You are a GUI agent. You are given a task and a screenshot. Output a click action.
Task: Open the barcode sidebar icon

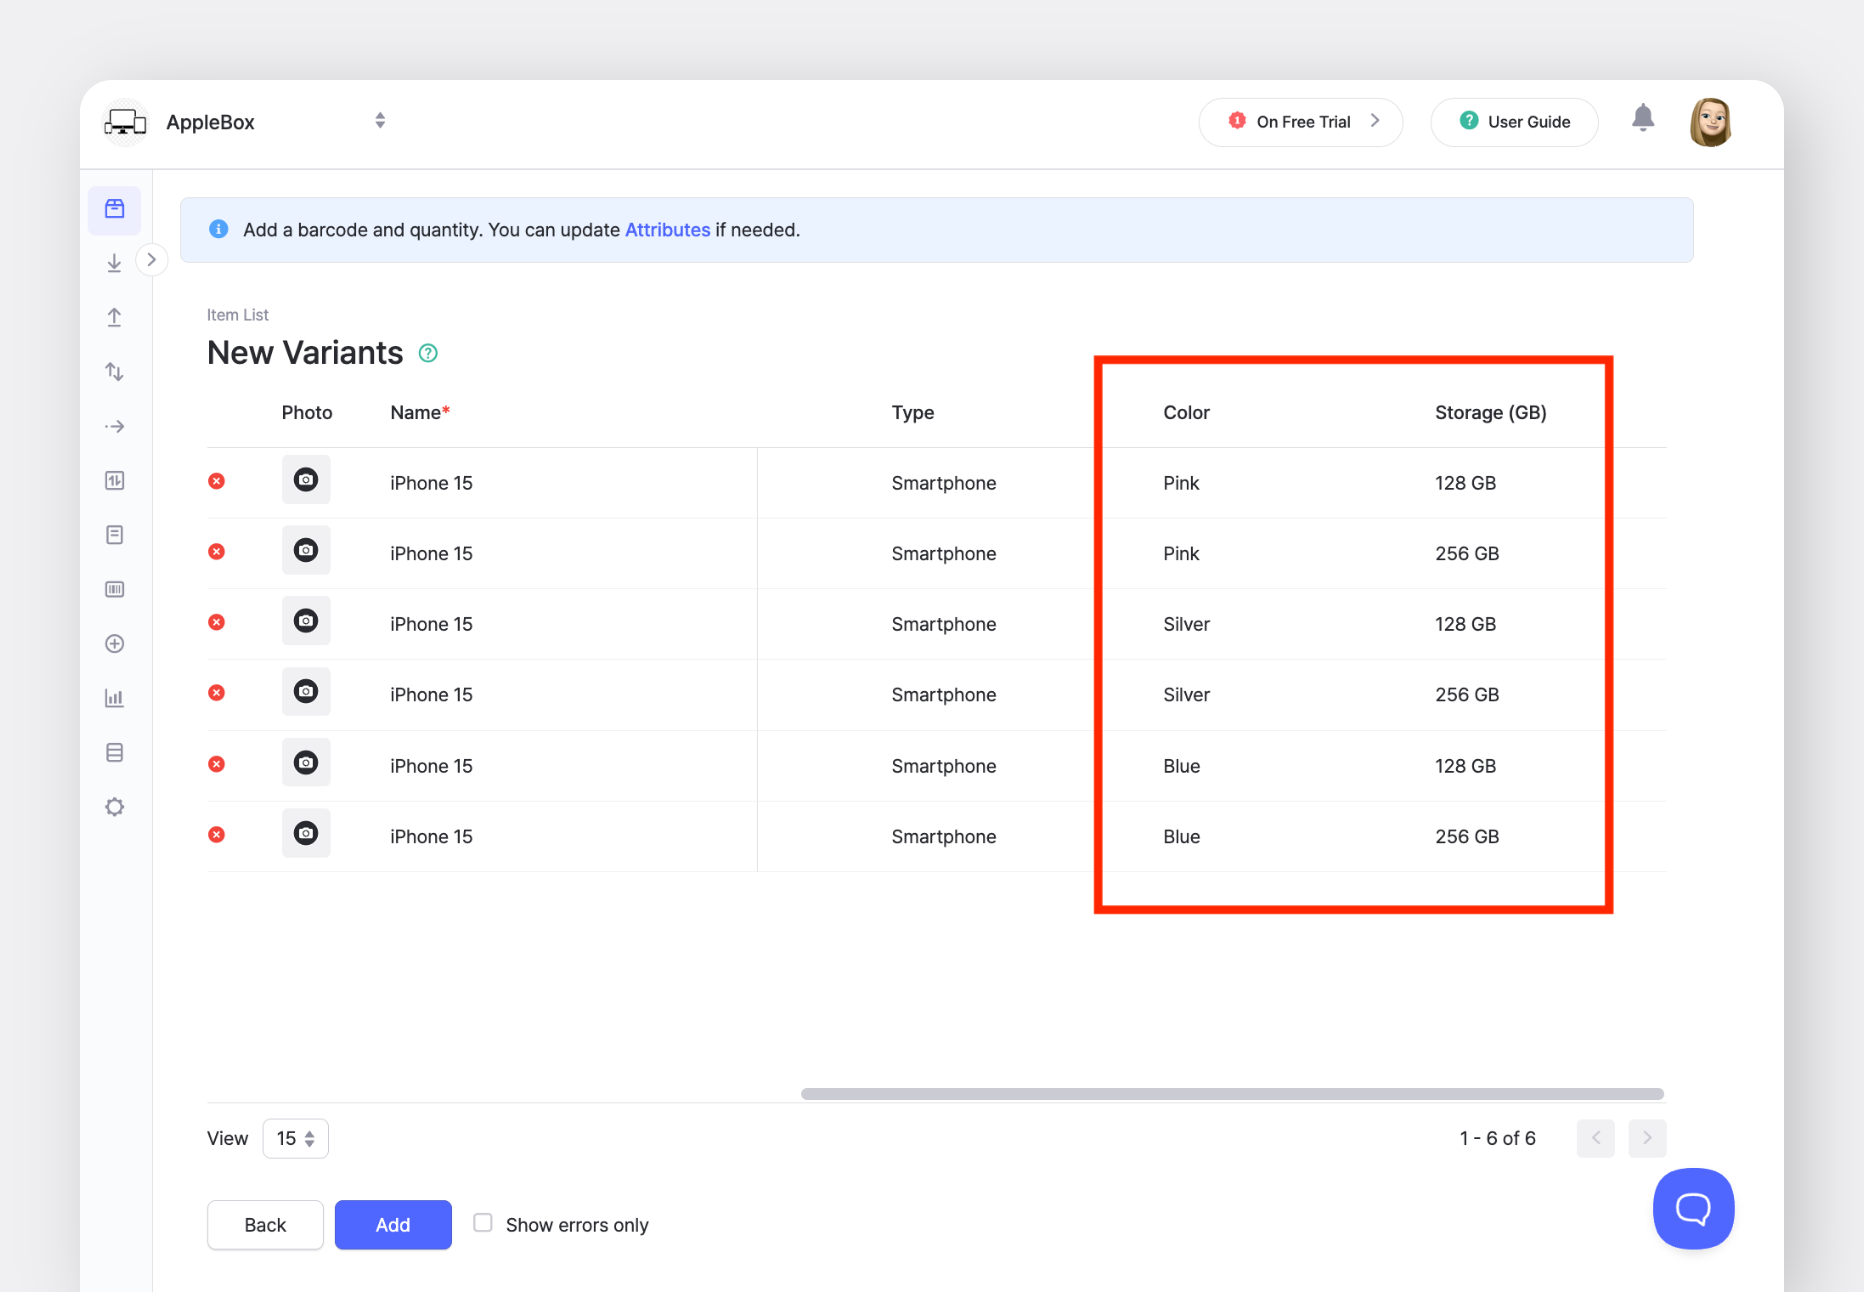coord(115,590)
